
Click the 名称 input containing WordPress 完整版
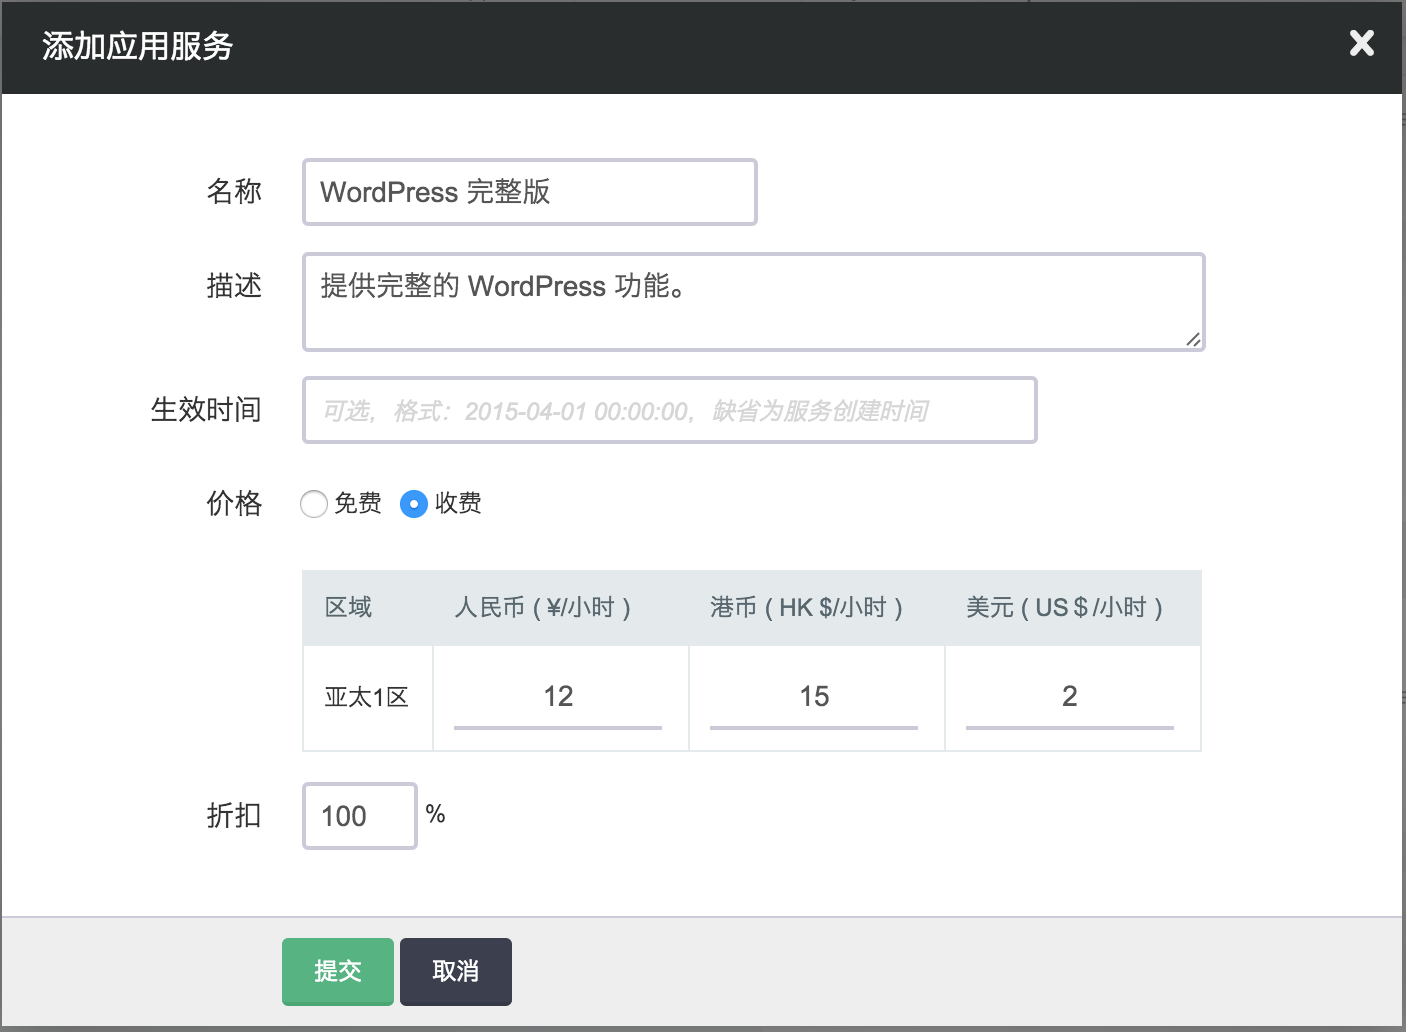click(529, 192)
